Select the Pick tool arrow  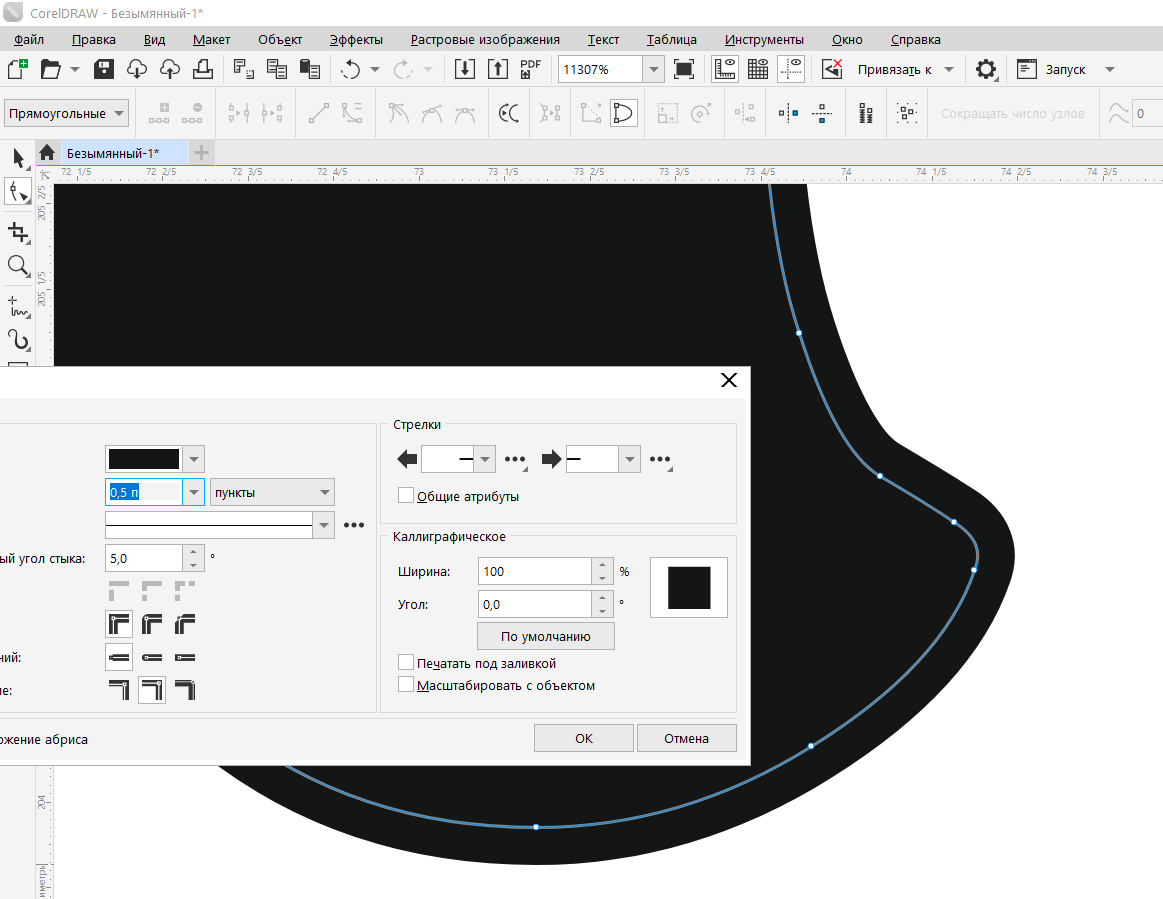click(18, 157)
